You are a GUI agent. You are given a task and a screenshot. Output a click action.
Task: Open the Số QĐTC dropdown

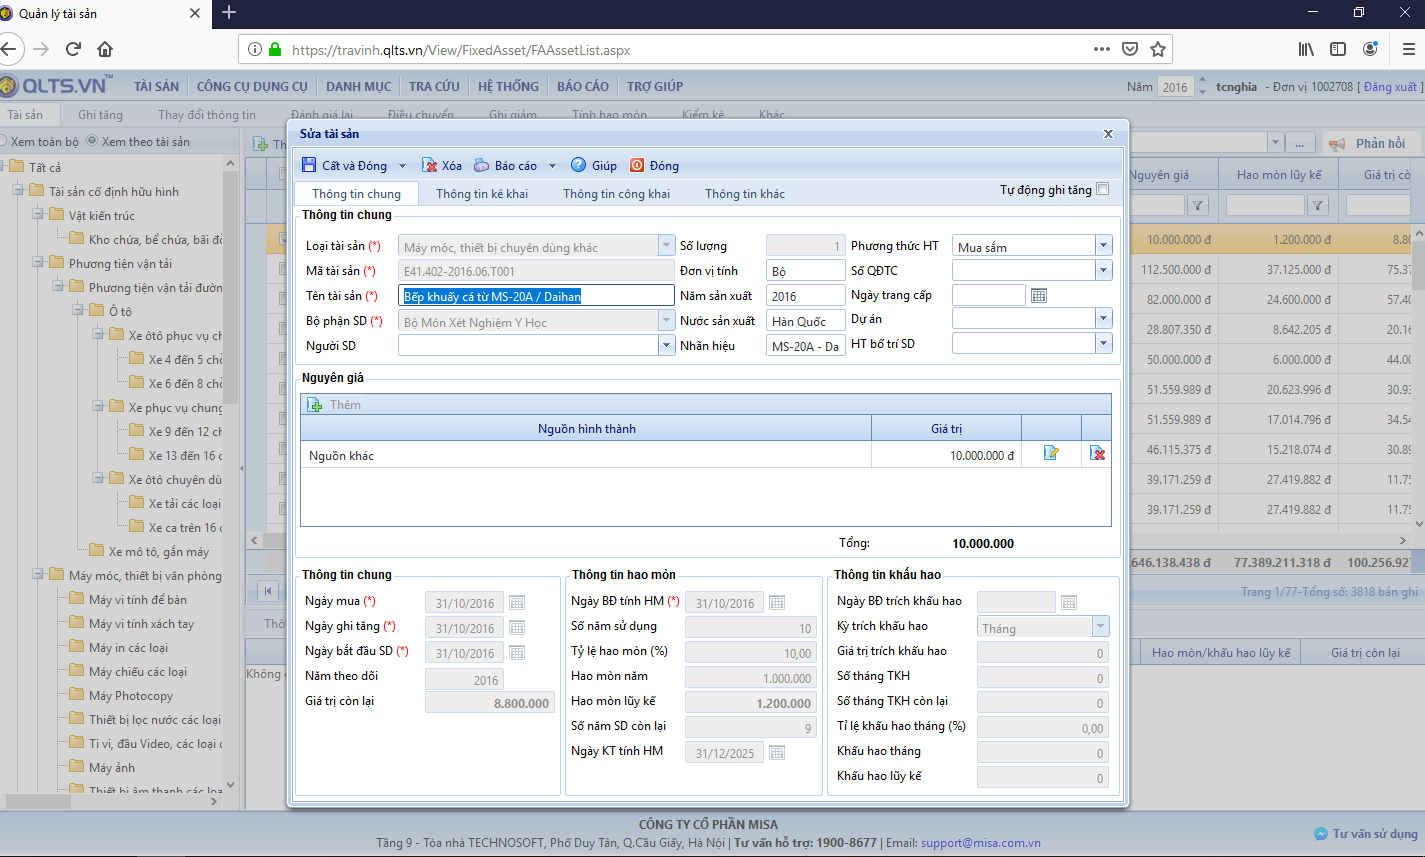tap(1103, 270)
